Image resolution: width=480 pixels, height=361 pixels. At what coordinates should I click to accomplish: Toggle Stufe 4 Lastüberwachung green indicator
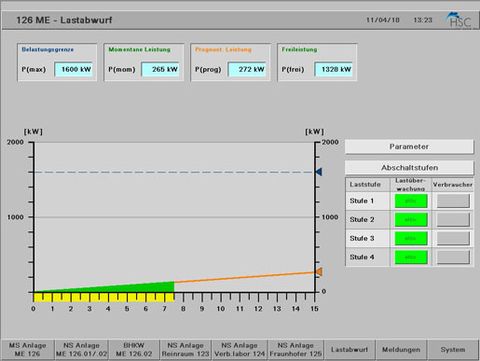[411, 257]
